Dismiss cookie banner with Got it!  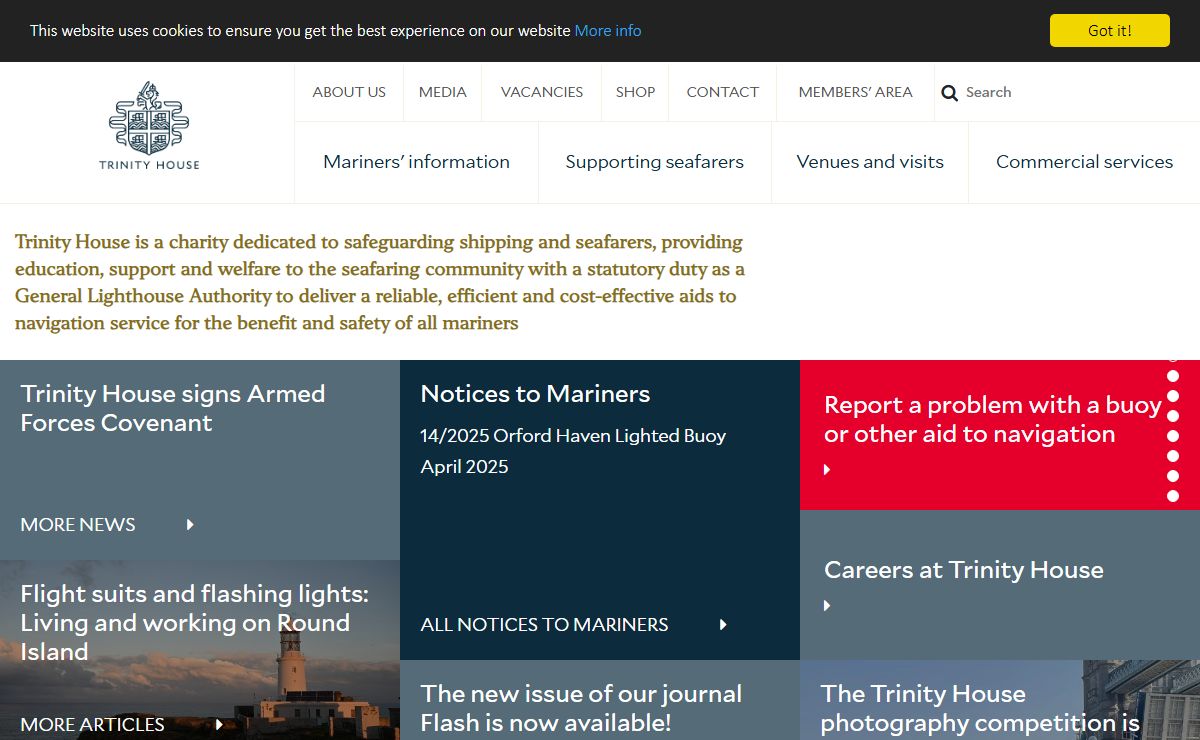pos(1109,30)
